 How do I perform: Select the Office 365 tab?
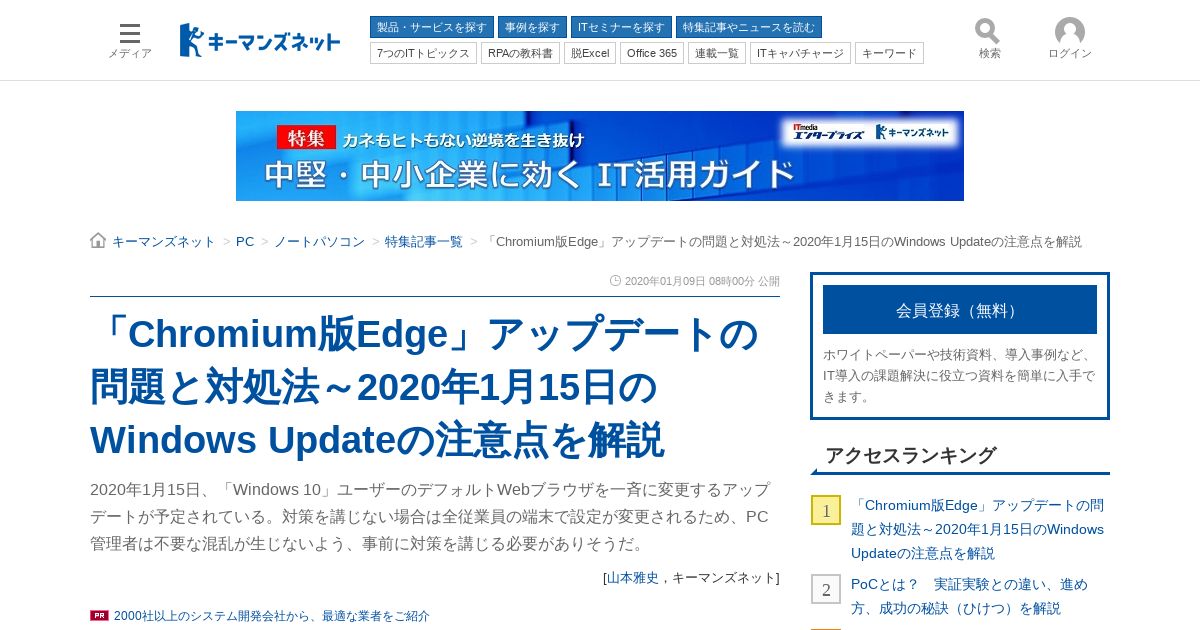click(652, 53)
